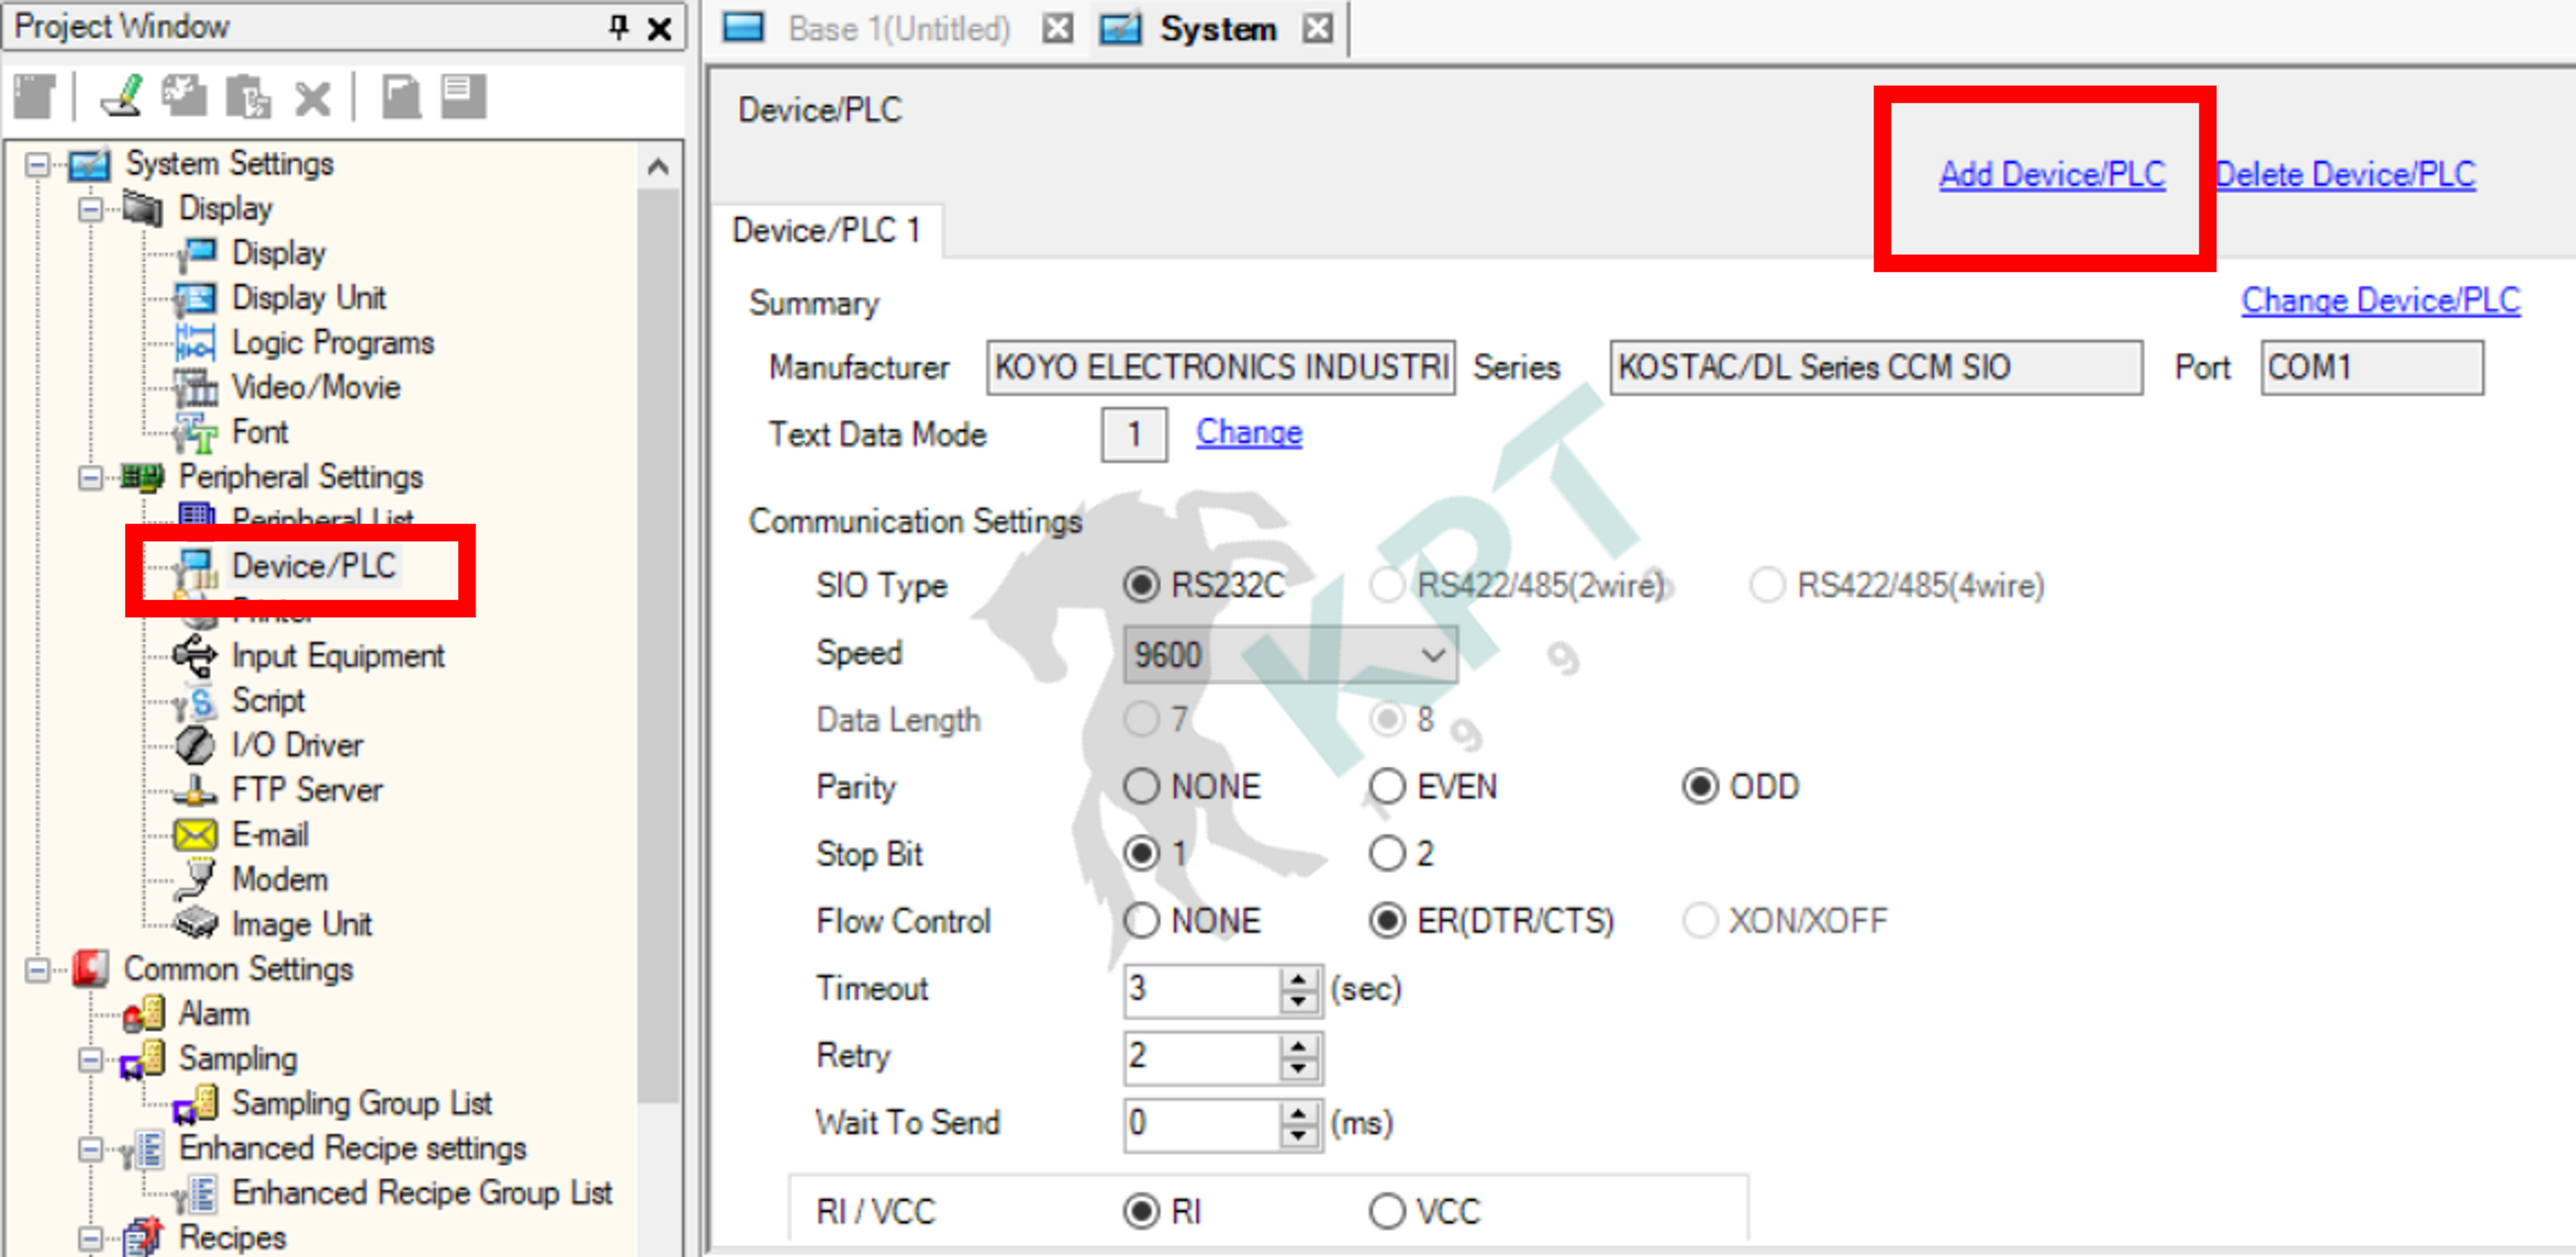2576x1257 pixels.
Task: Click the first project toolbar icon
Action: [x=35, y=98]
